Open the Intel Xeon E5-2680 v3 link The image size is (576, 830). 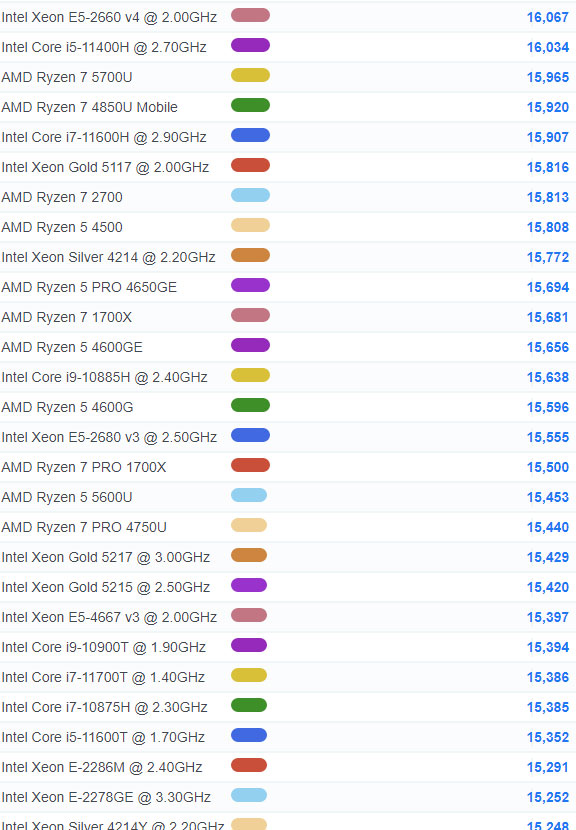(x=109, y=437)
